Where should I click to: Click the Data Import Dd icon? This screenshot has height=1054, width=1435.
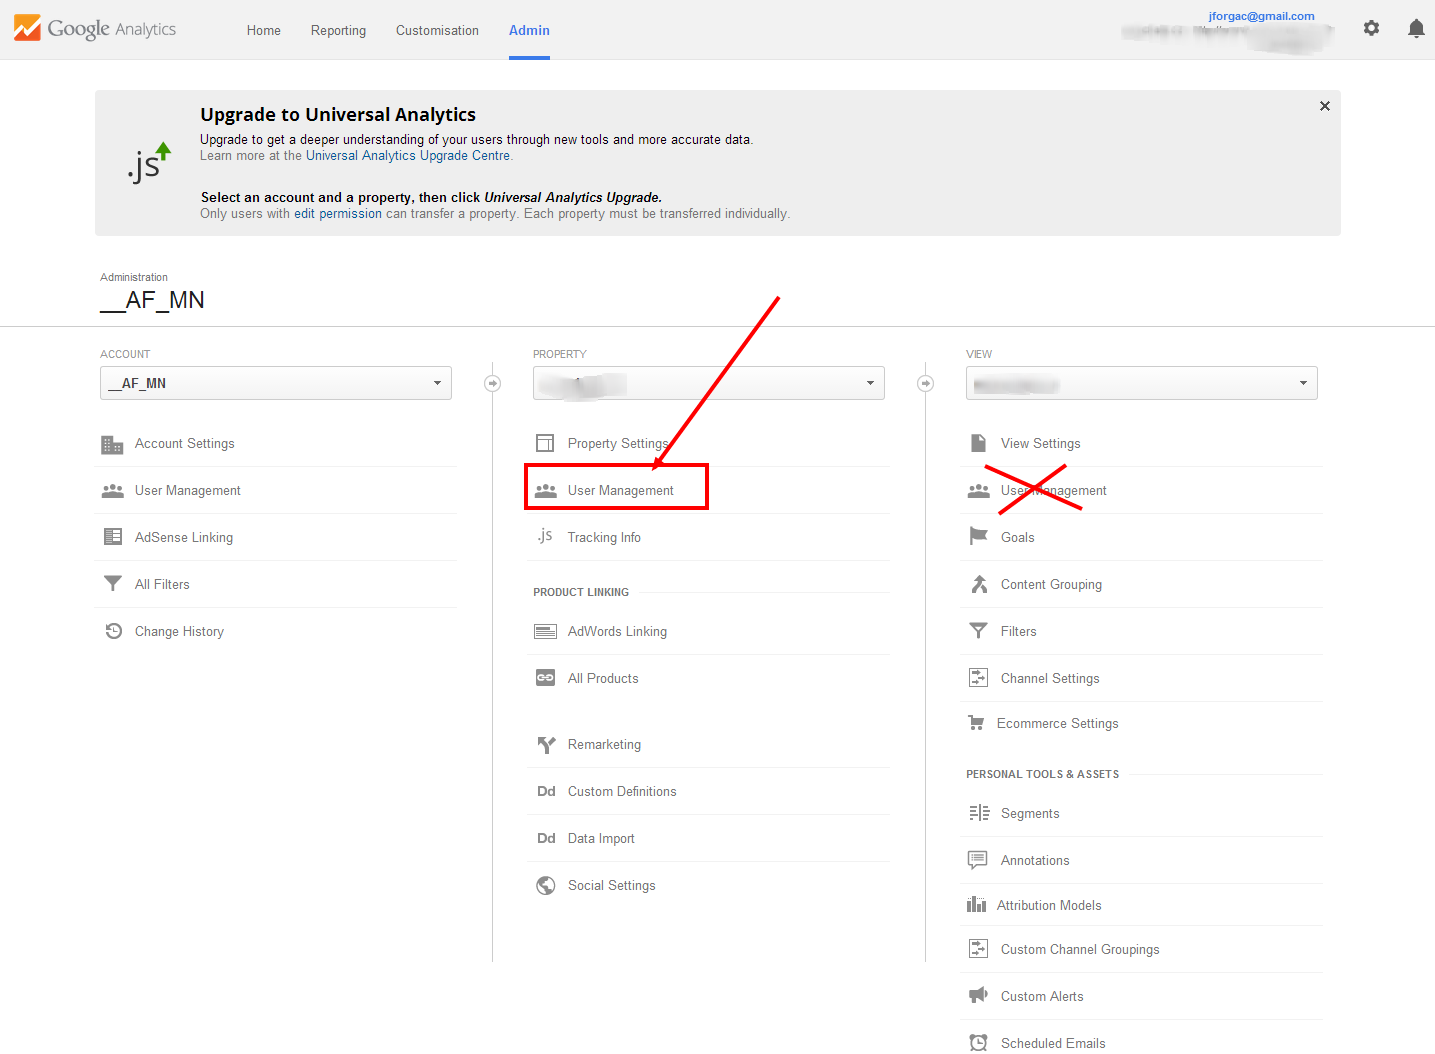point(546,838)
